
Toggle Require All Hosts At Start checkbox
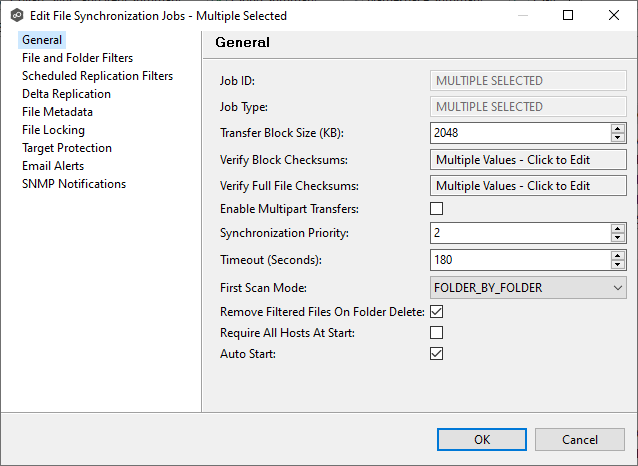tap(436, 332)
